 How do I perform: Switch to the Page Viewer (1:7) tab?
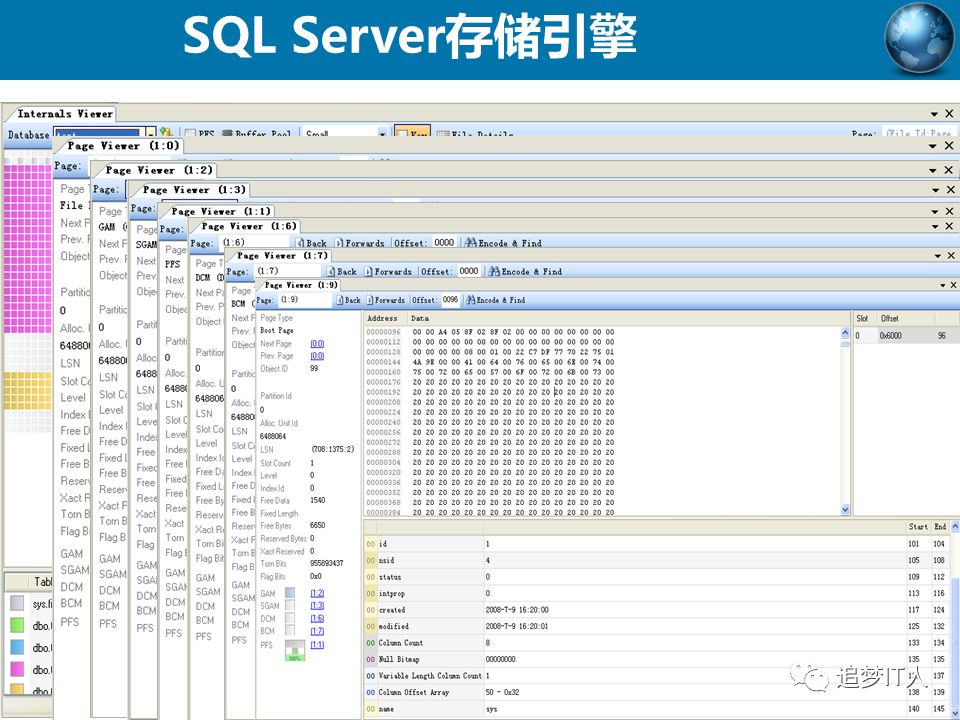tap(282, 256)
